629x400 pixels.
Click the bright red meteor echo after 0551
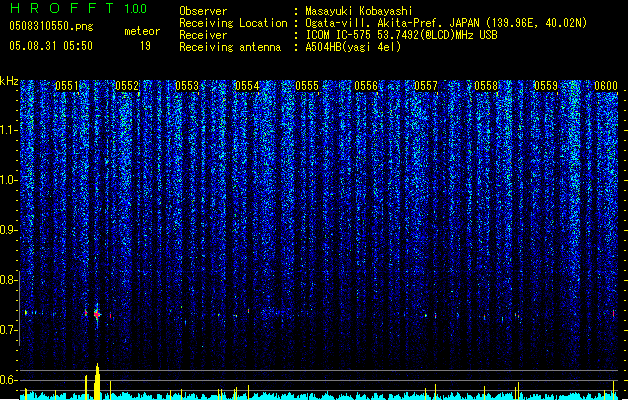point(97,315)
